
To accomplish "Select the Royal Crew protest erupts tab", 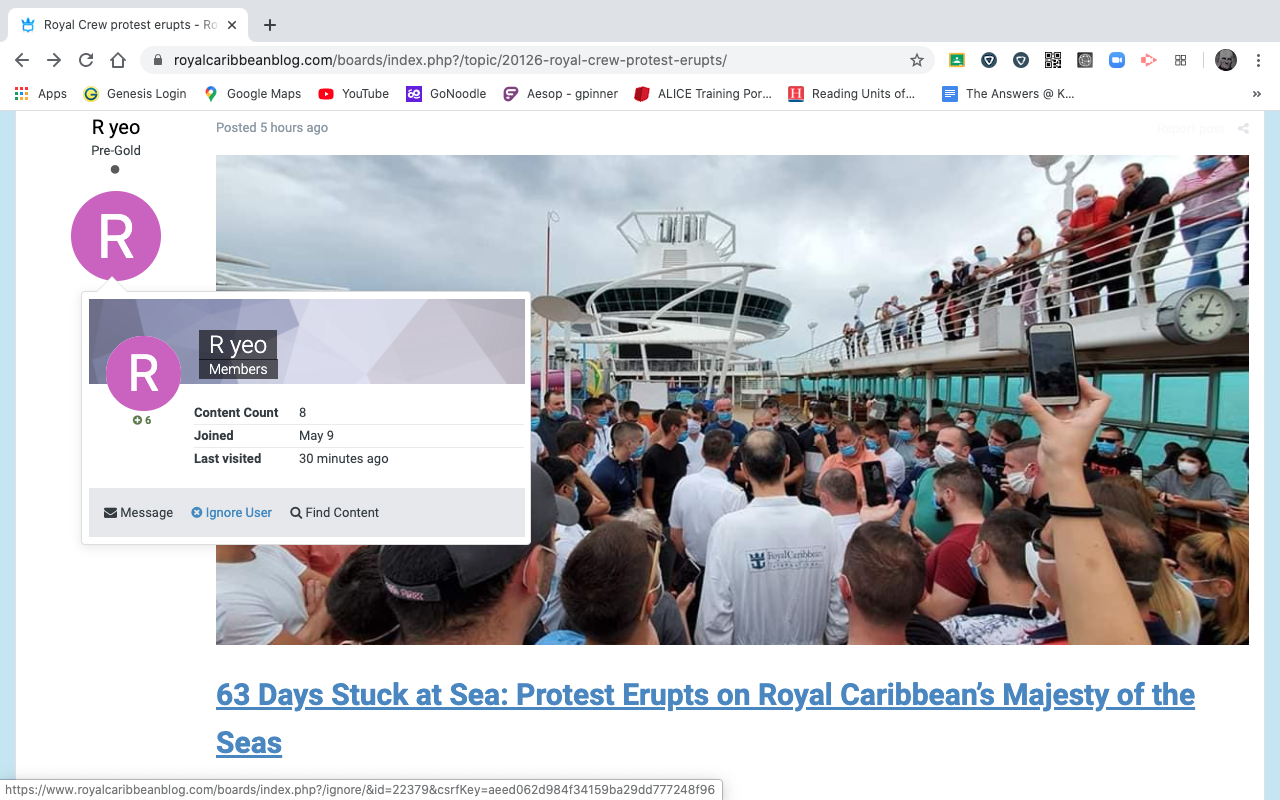I will (130, 25).
